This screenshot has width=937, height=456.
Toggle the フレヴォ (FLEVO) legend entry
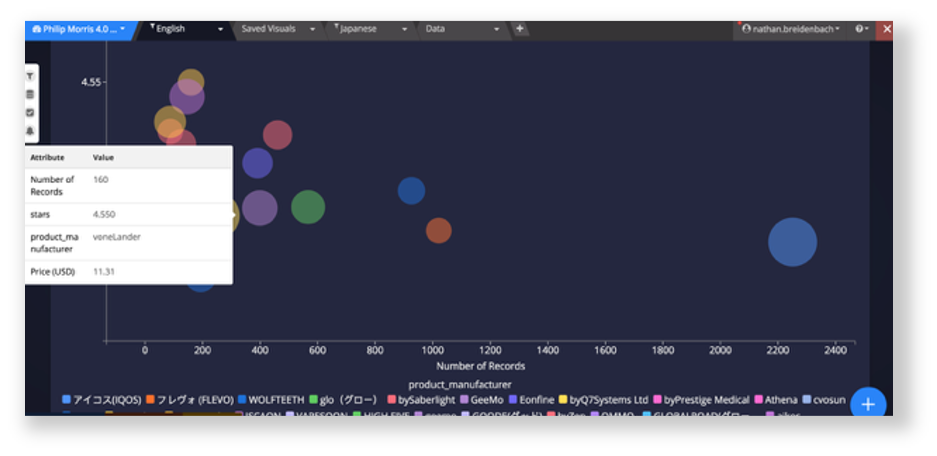189,400
